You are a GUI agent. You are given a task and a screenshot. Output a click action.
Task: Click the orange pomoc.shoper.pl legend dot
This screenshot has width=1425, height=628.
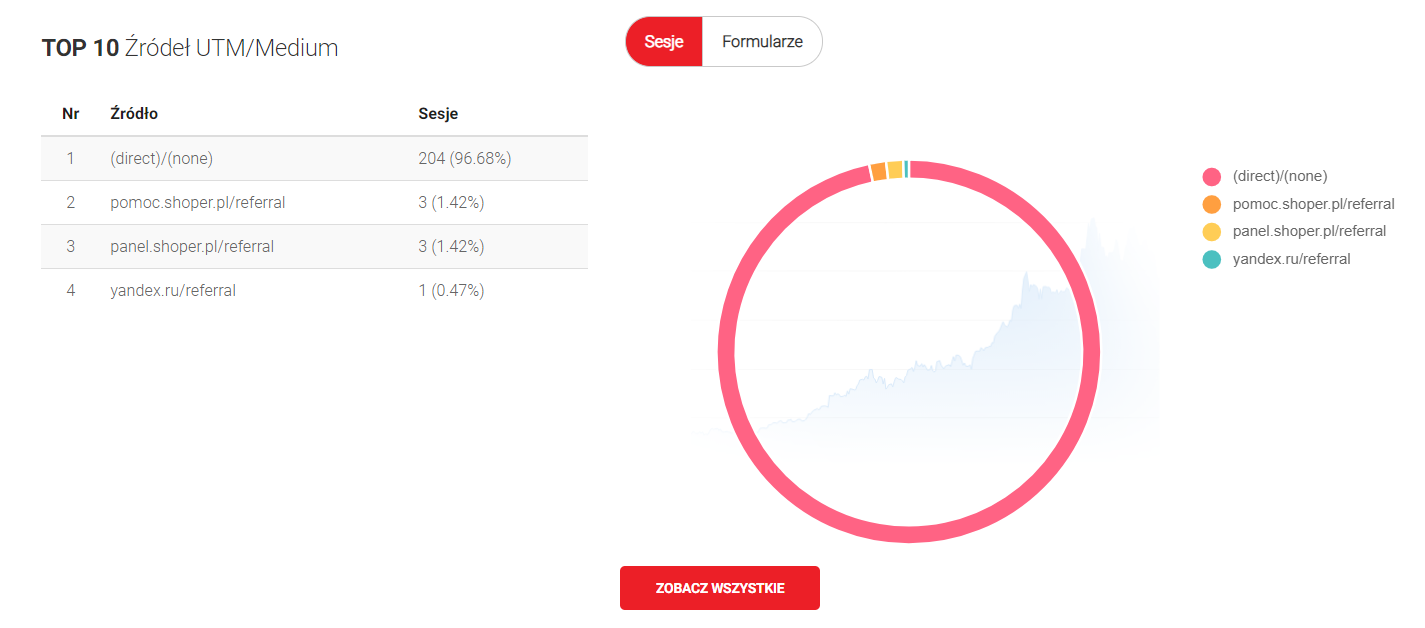click(x=1212, y=204)
